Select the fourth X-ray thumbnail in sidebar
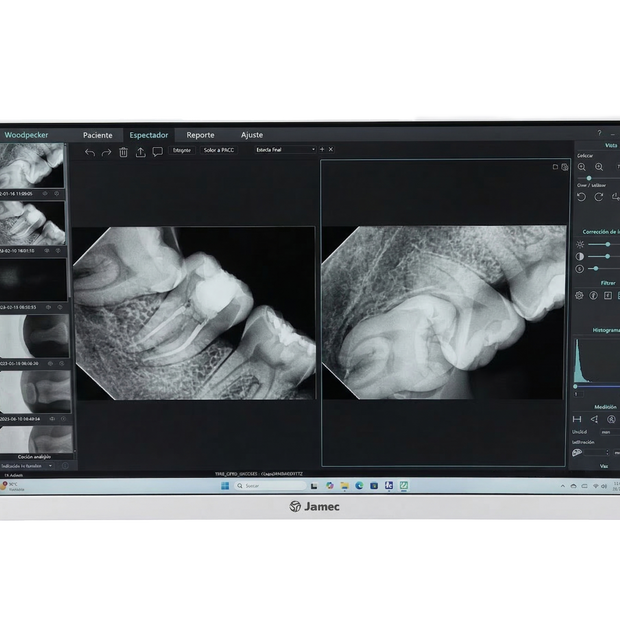This screenshot has height=620, width=620. coord(34,336)
